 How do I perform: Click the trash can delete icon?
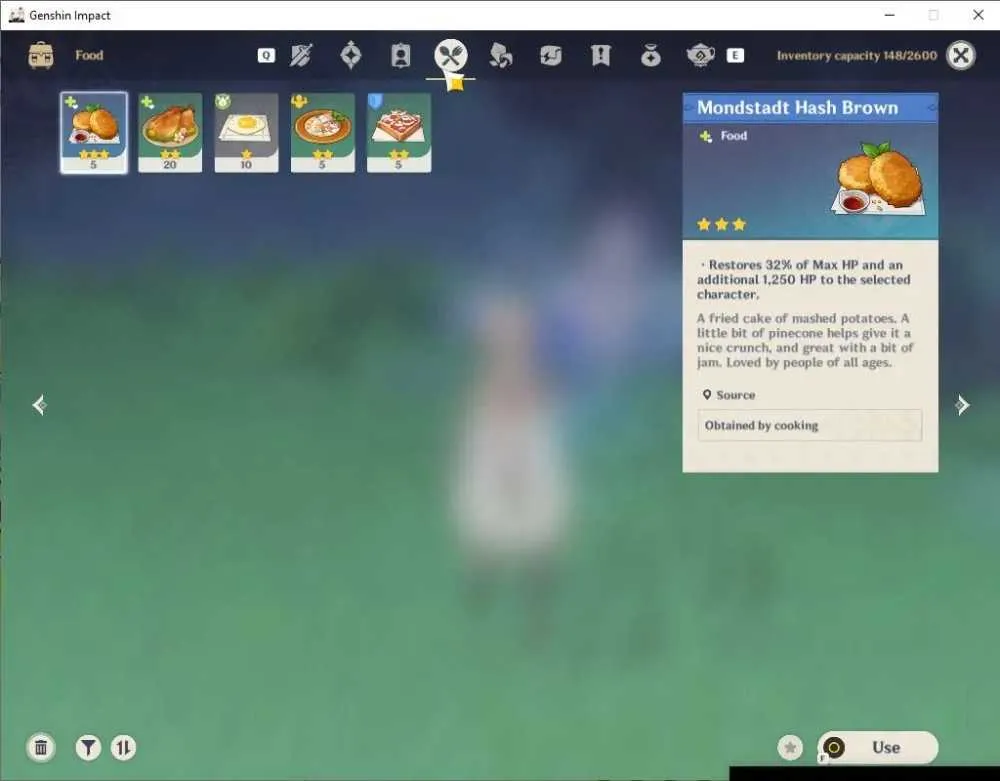click(x=41, y=747)
